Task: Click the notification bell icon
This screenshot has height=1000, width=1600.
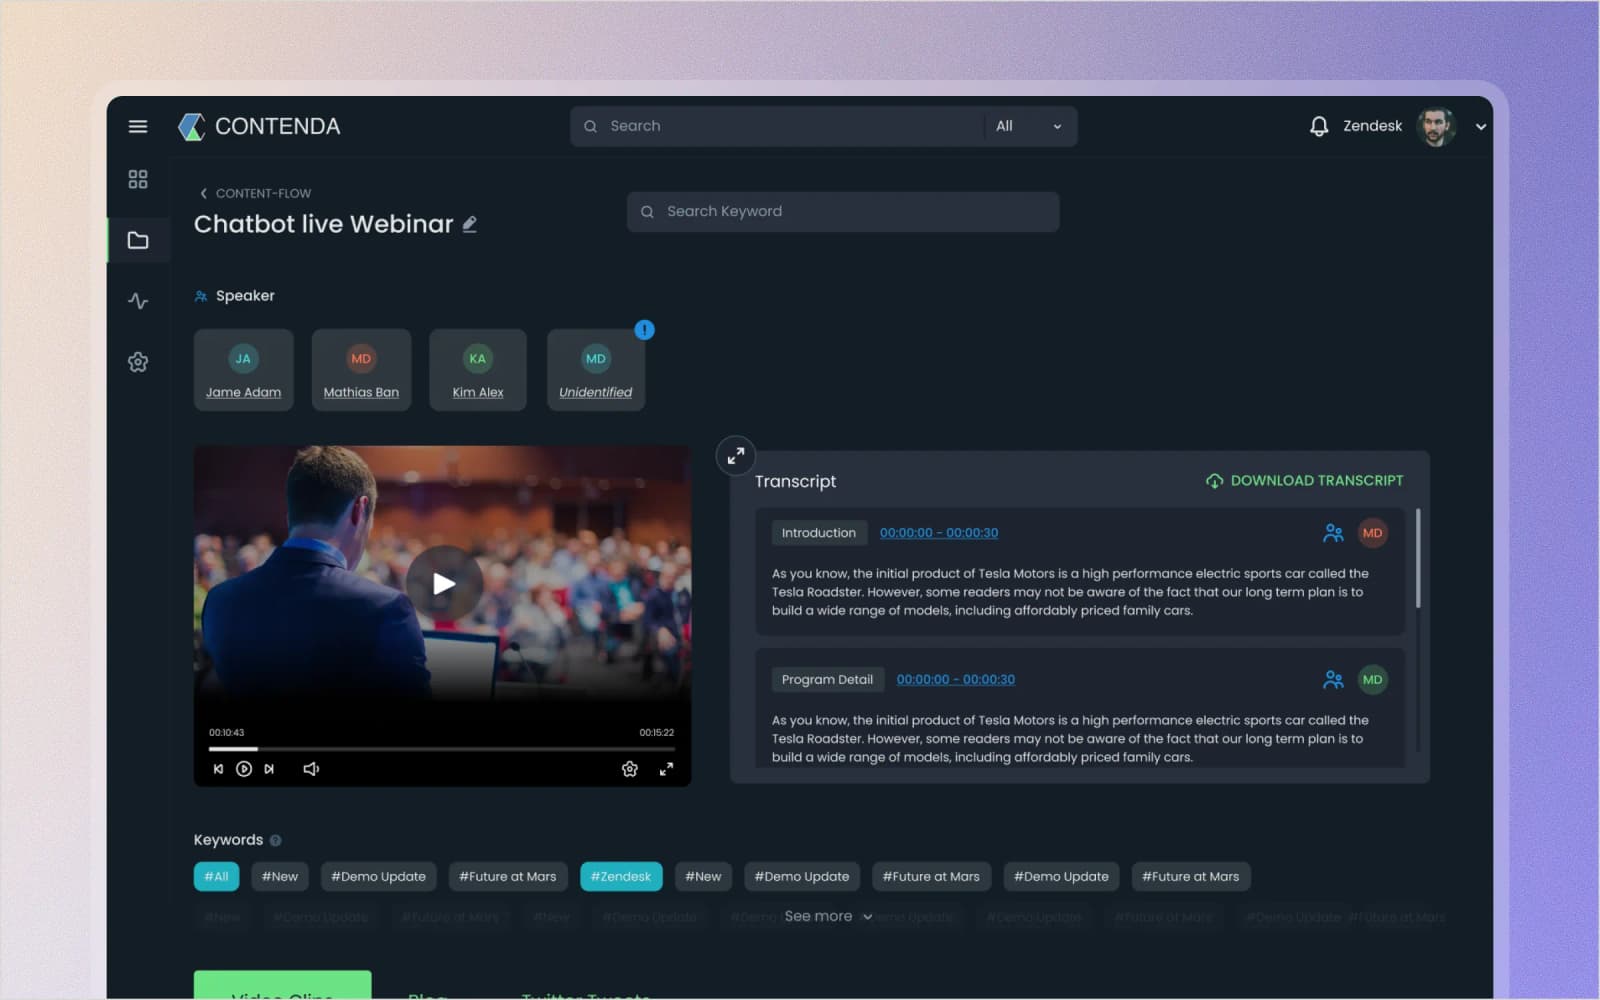Action: tap(1319, 126)
